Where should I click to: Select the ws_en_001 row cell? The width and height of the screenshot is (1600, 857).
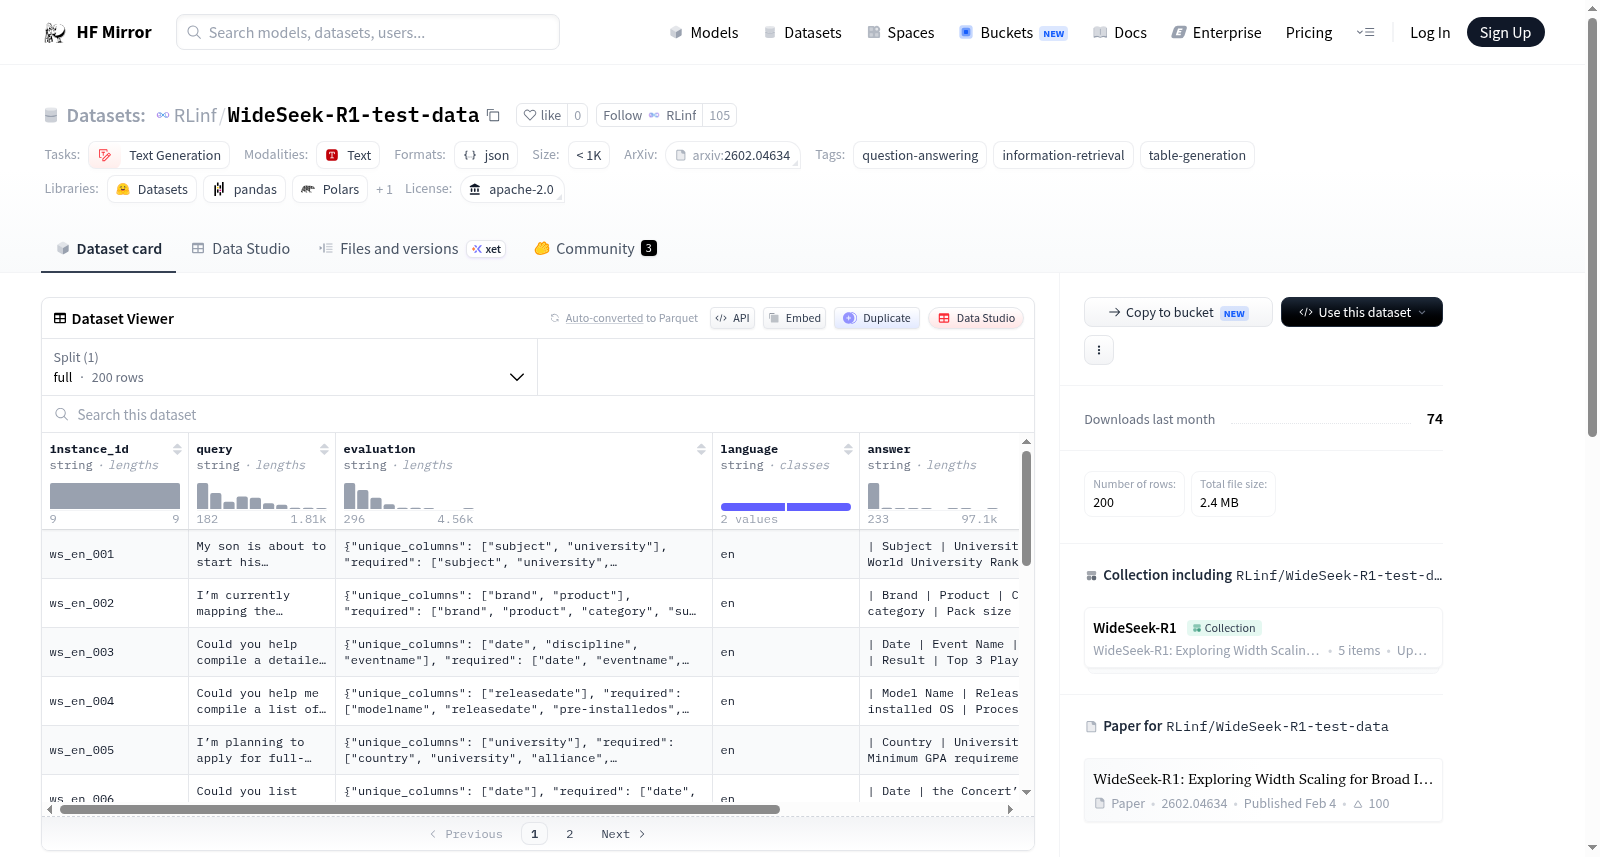pyautogui.click(x=115, y=554)
